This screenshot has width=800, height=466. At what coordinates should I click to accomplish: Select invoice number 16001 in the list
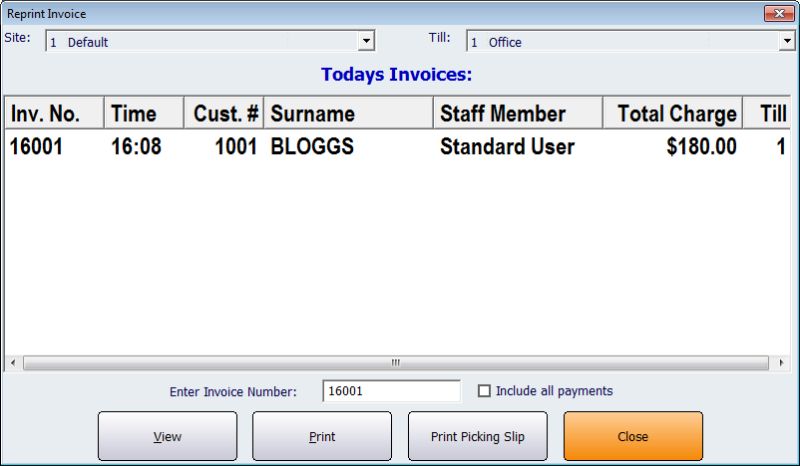[x=36, y=147]
